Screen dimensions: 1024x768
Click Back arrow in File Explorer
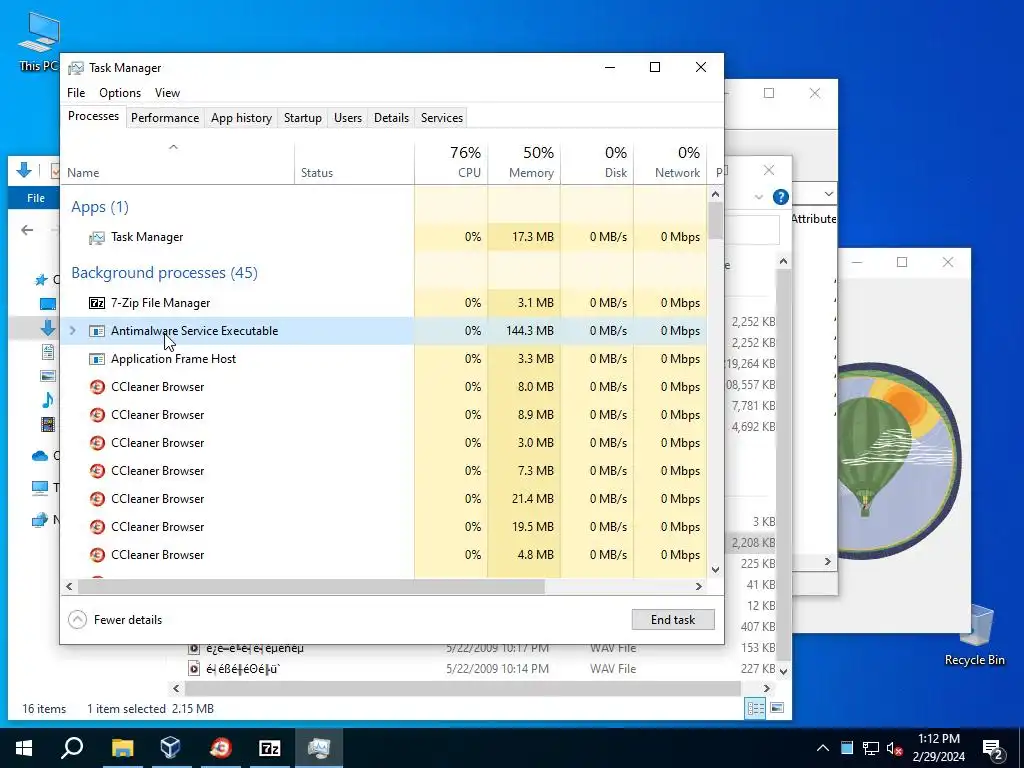[27, 230]
